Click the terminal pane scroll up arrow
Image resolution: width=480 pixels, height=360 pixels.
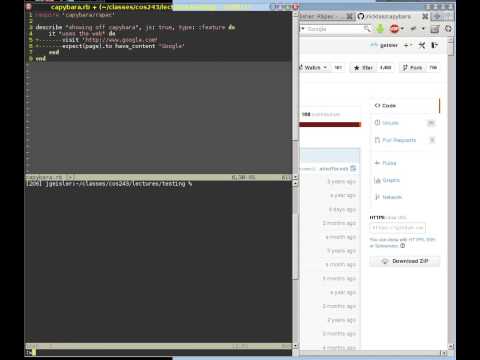click(295, 183)
